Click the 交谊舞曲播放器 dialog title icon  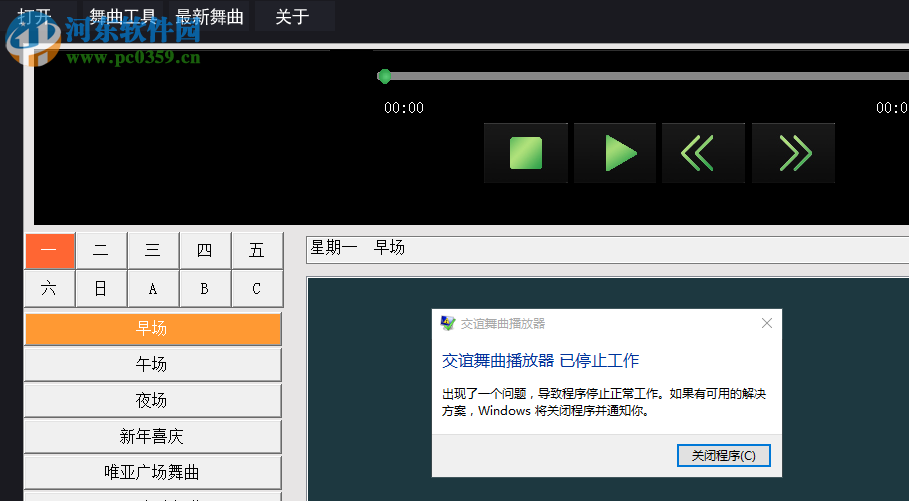coord(448,323)
